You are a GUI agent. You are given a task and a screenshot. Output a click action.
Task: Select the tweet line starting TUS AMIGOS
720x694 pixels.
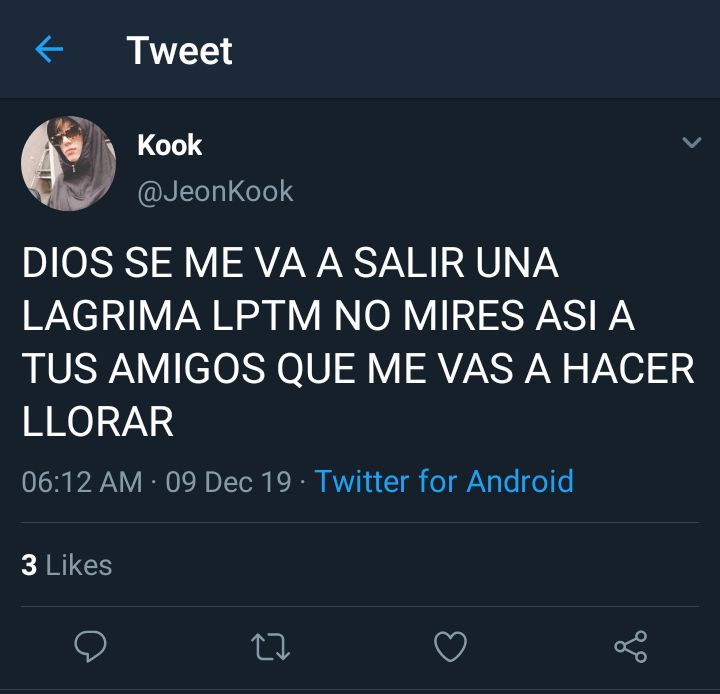pos(358,369)
